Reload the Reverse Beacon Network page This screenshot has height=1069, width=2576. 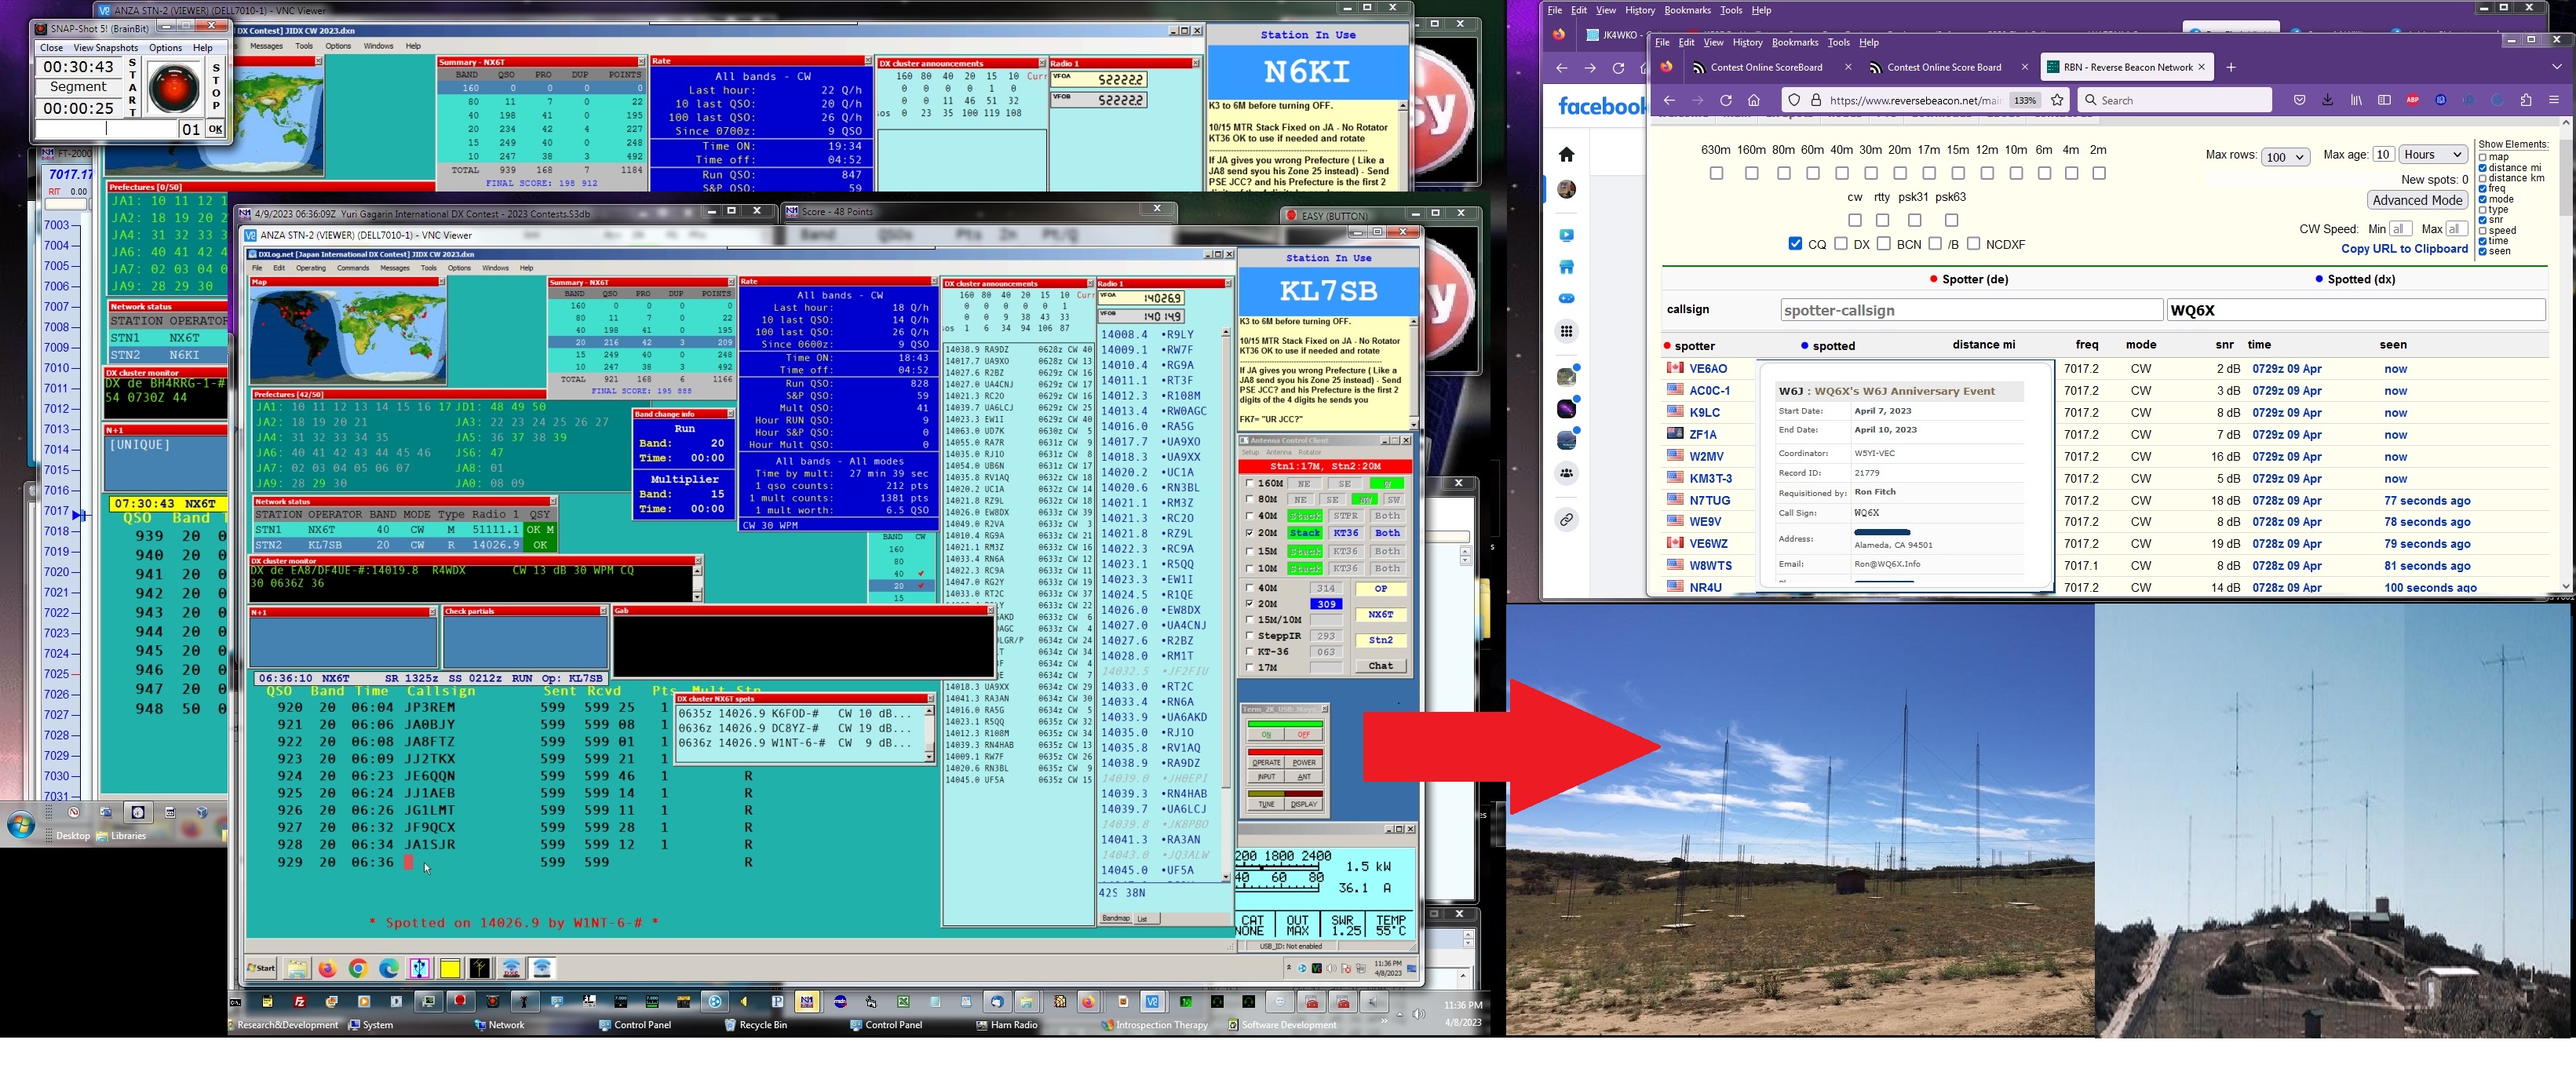point(1726,100)
